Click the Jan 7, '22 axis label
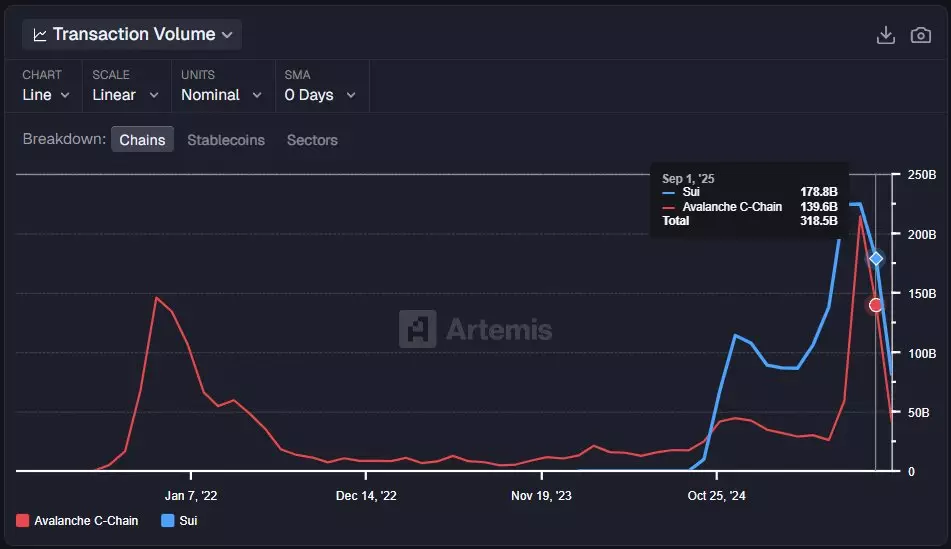This screenshot has height=549, width=951. (191, 495)
